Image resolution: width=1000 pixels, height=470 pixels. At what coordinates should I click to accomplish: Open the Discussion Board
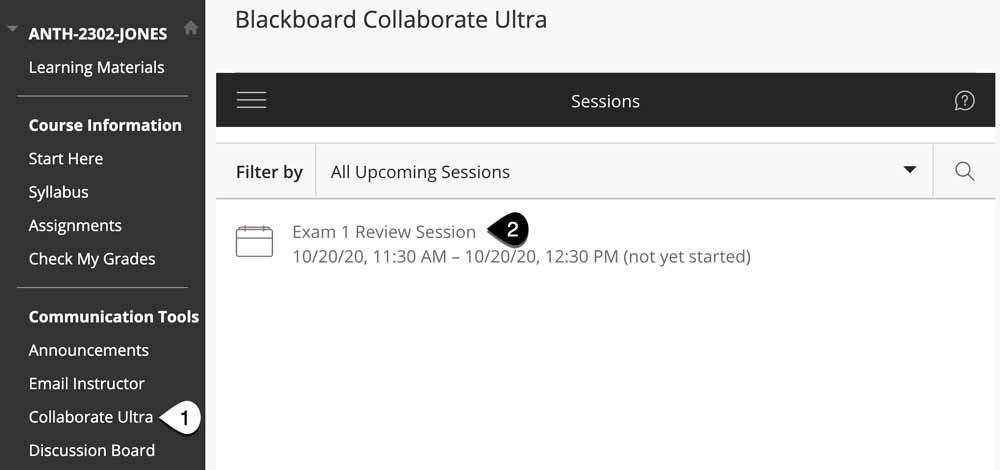click(x=92, y=450)
